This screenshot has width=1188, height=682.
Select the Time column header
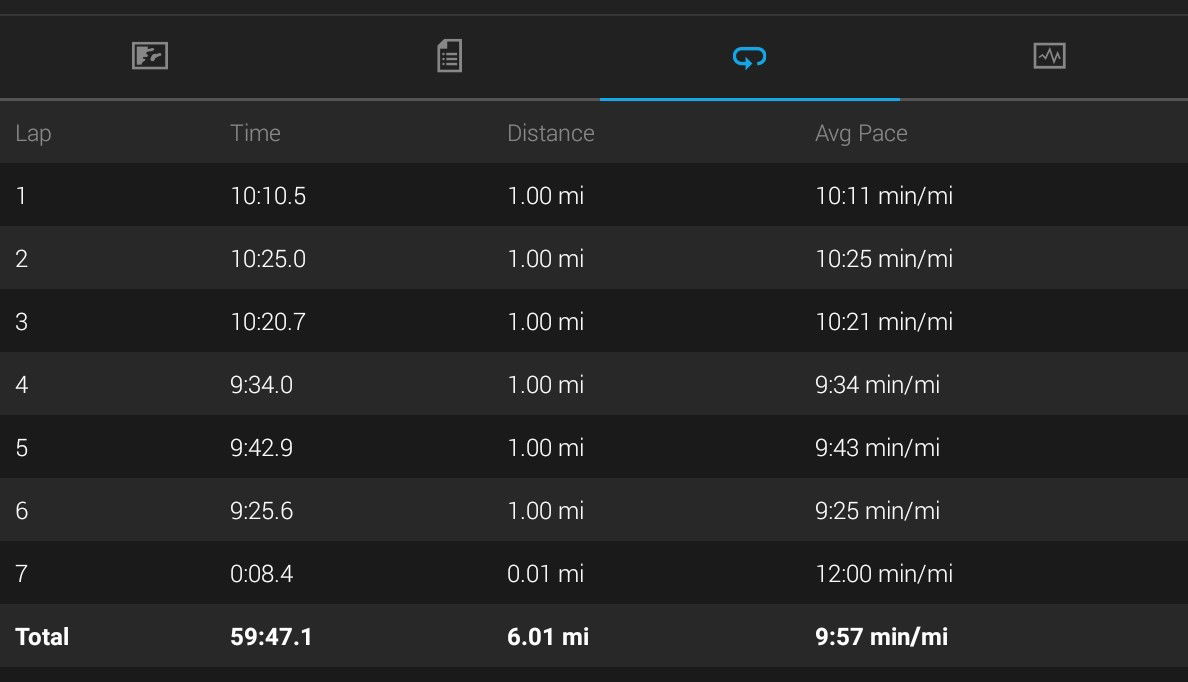click(x=255, y=133)
